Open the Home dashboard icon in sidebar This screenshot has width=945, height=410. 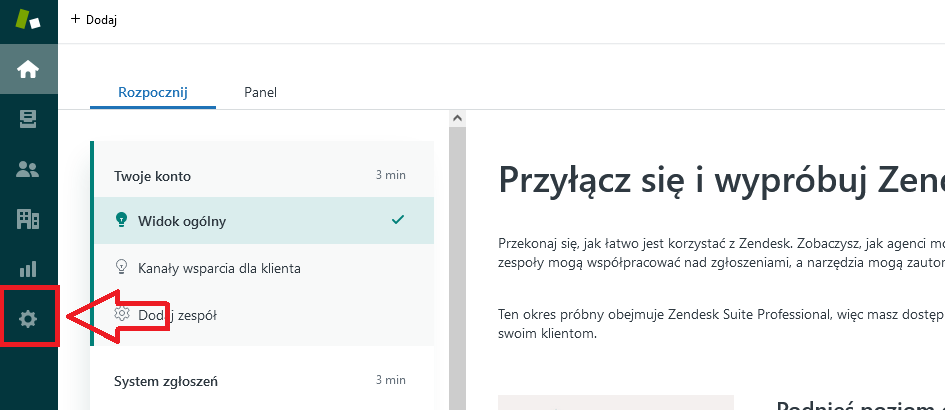pyautogui.click(x=28, y=69)
